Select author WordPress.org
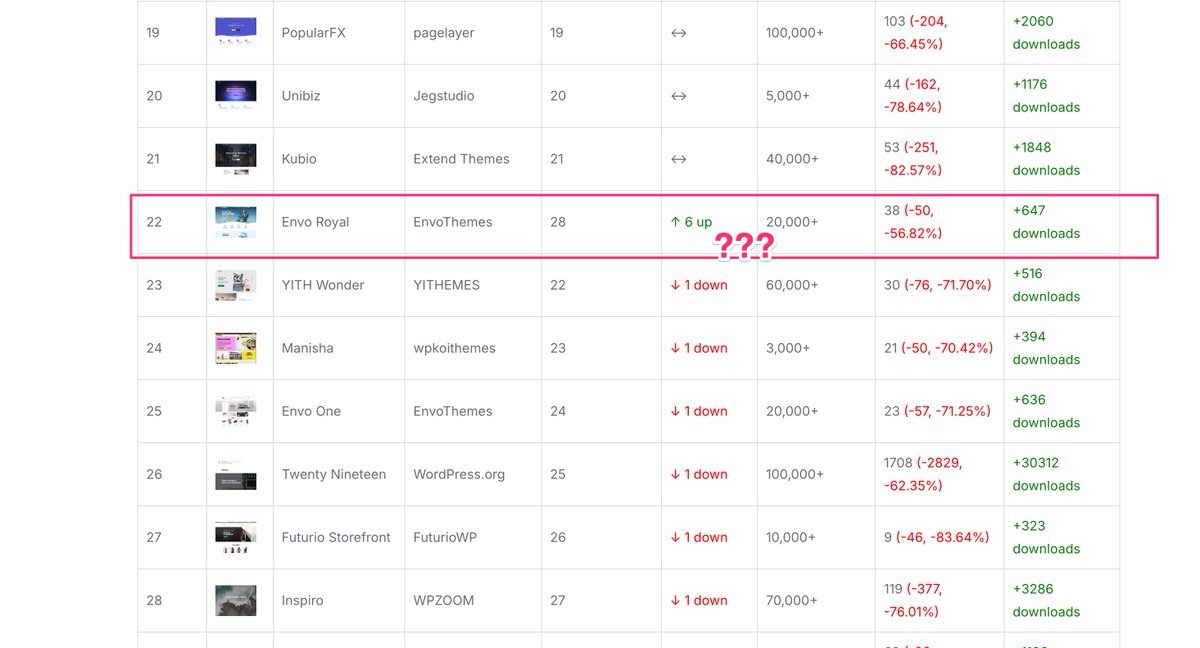 [x=459, y=474]
